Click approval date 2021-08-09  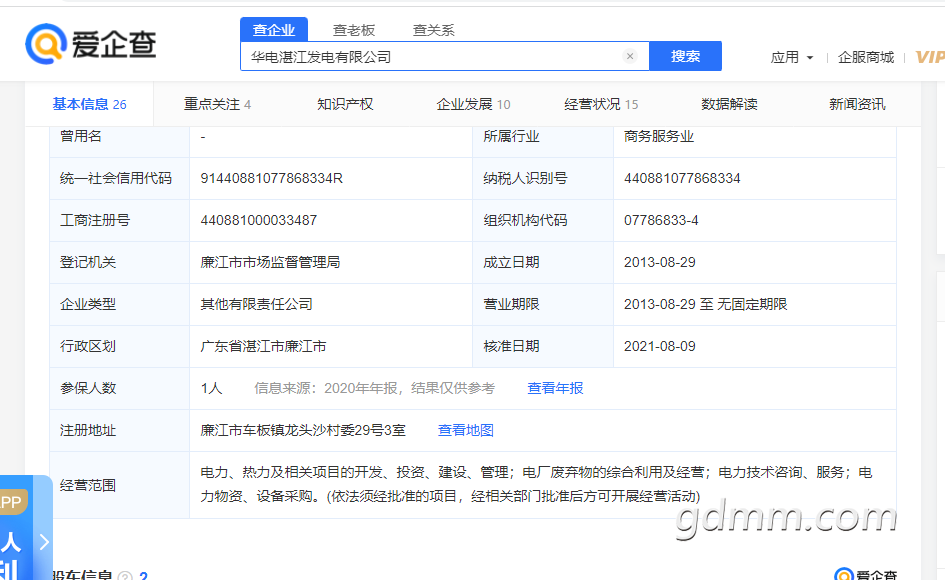pyautogui.click(x=659, y=347)
